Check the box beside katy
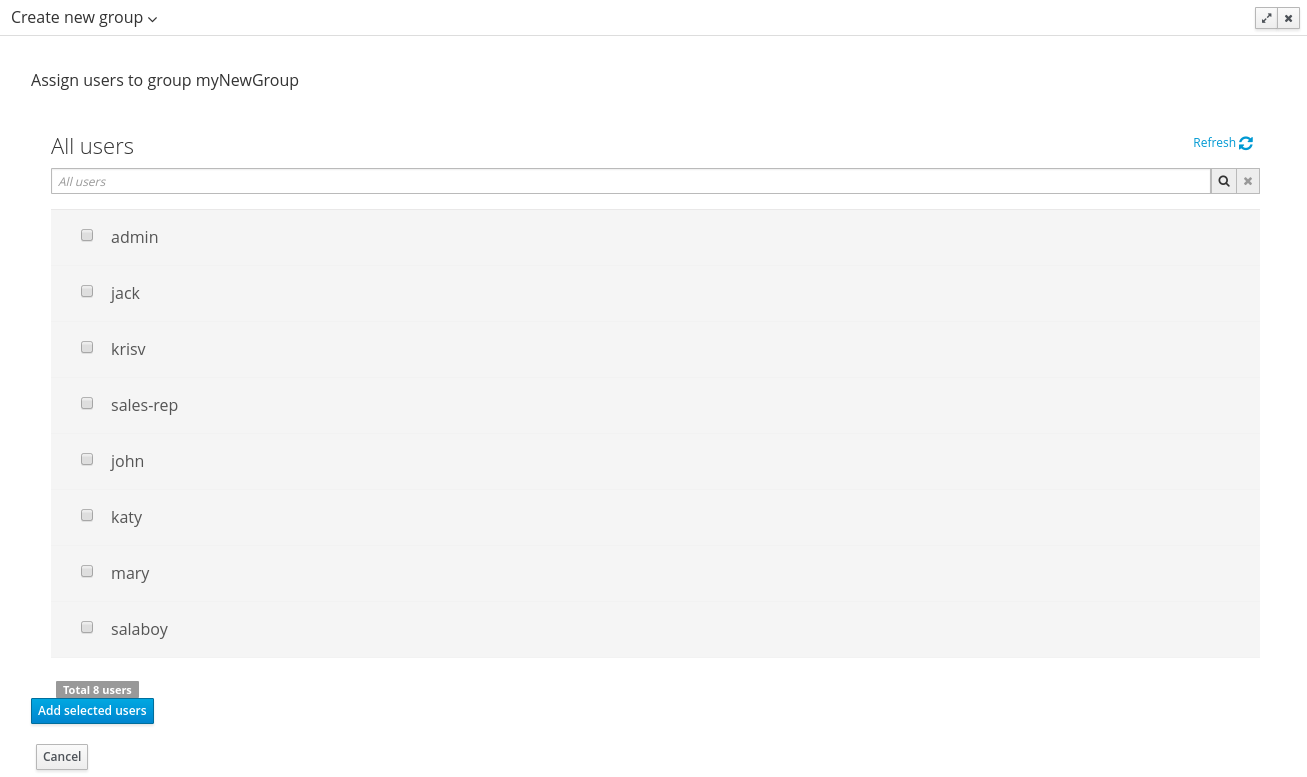The width and height of the screenshot is (1307, 777). coord(87,515)
